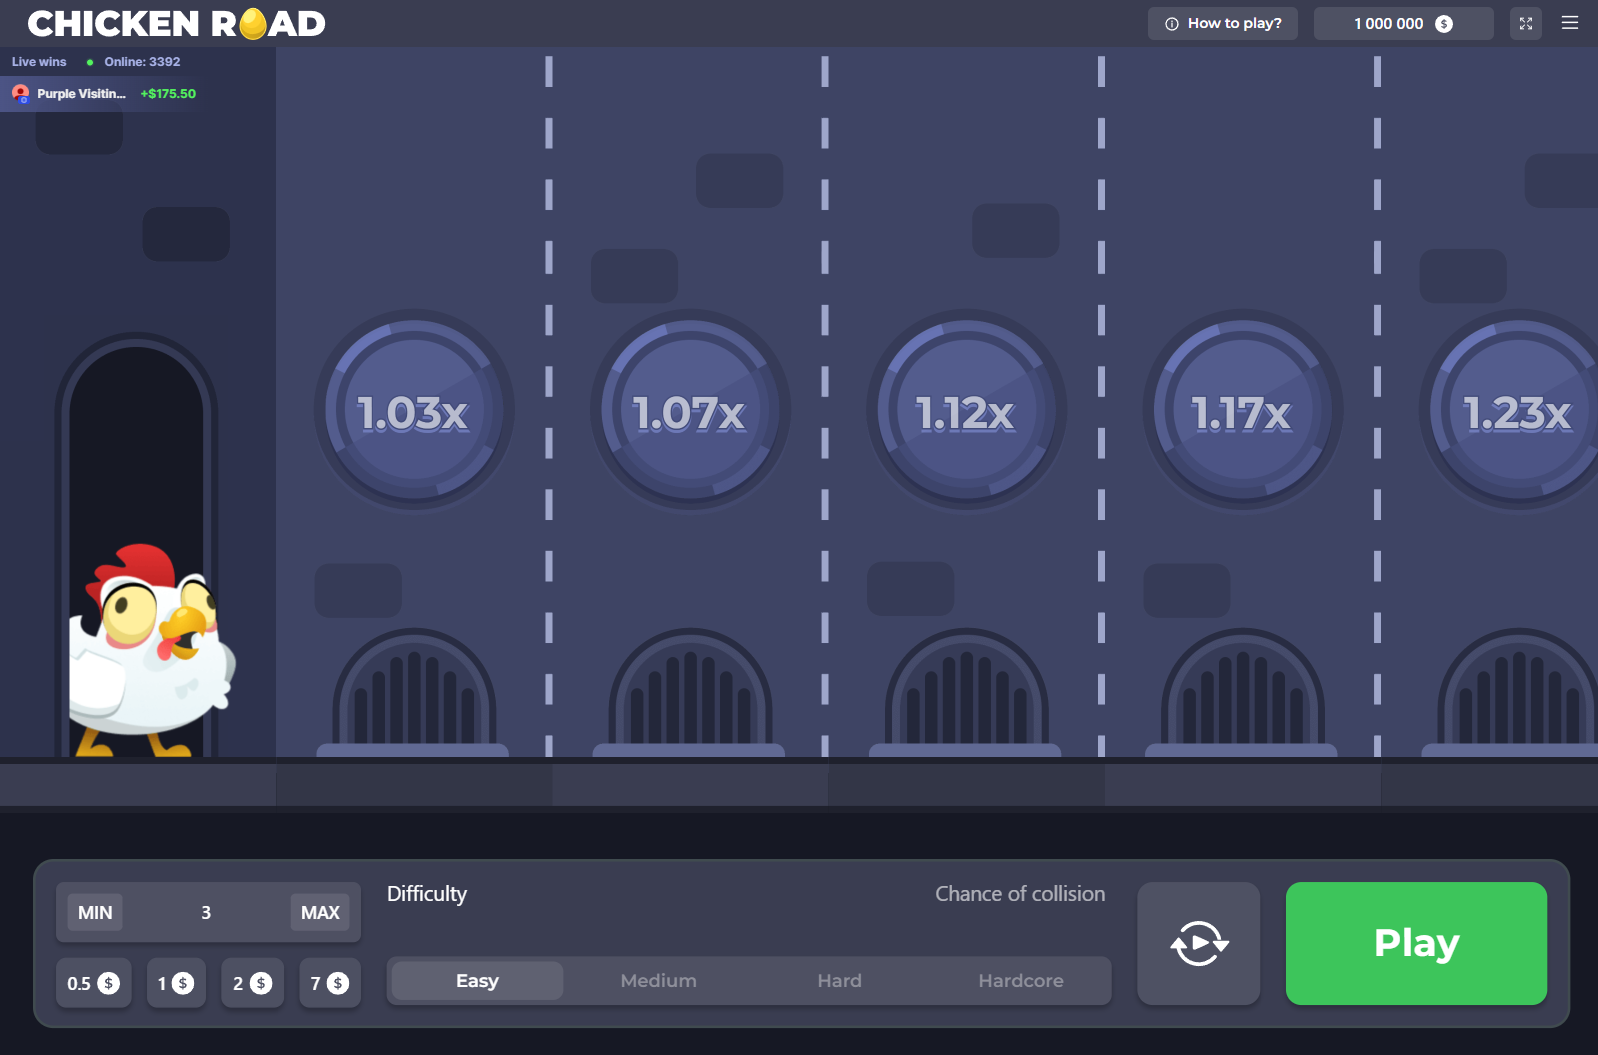The height and width of the screenshot is (1055, 1598).
Task: Toggle fullscreen mode icon
Action: [x=1525, y=23]
